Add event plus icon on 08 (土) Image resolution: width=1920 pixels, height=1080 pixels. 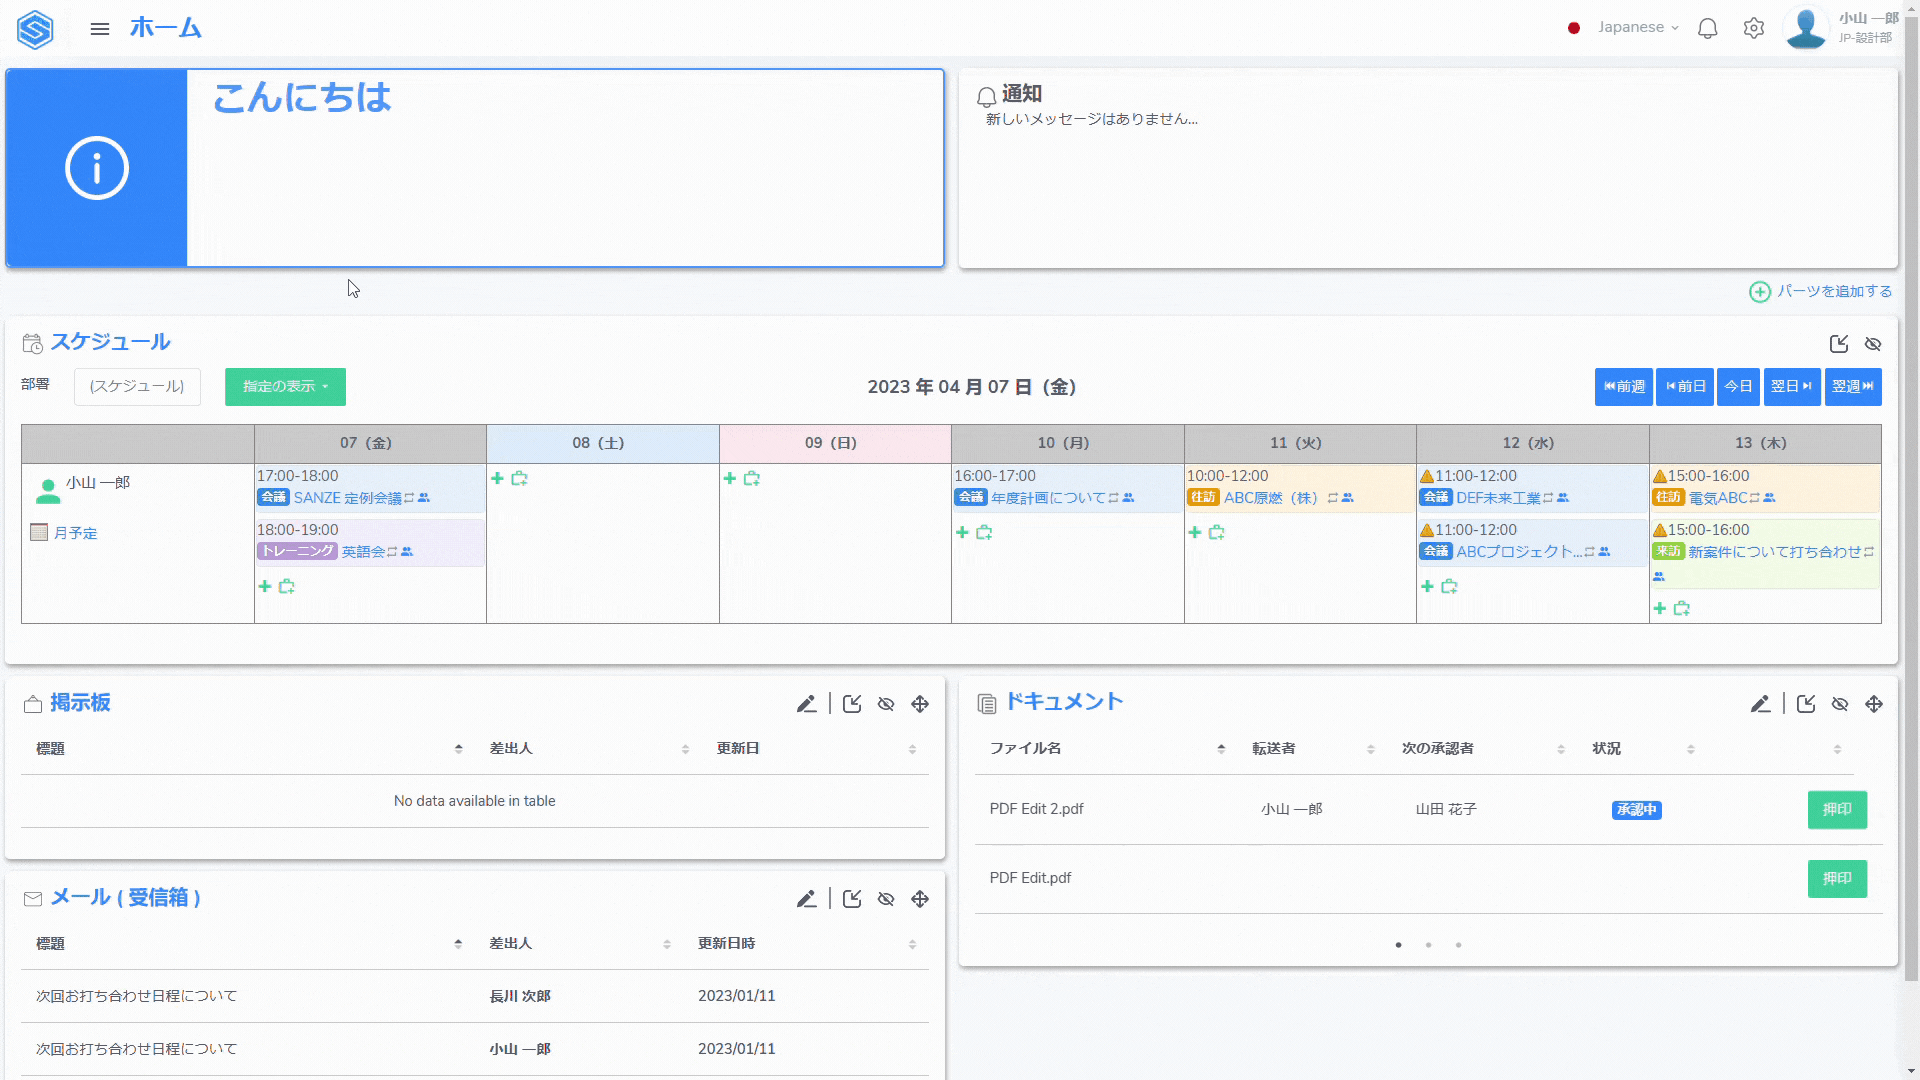[497, 478]
